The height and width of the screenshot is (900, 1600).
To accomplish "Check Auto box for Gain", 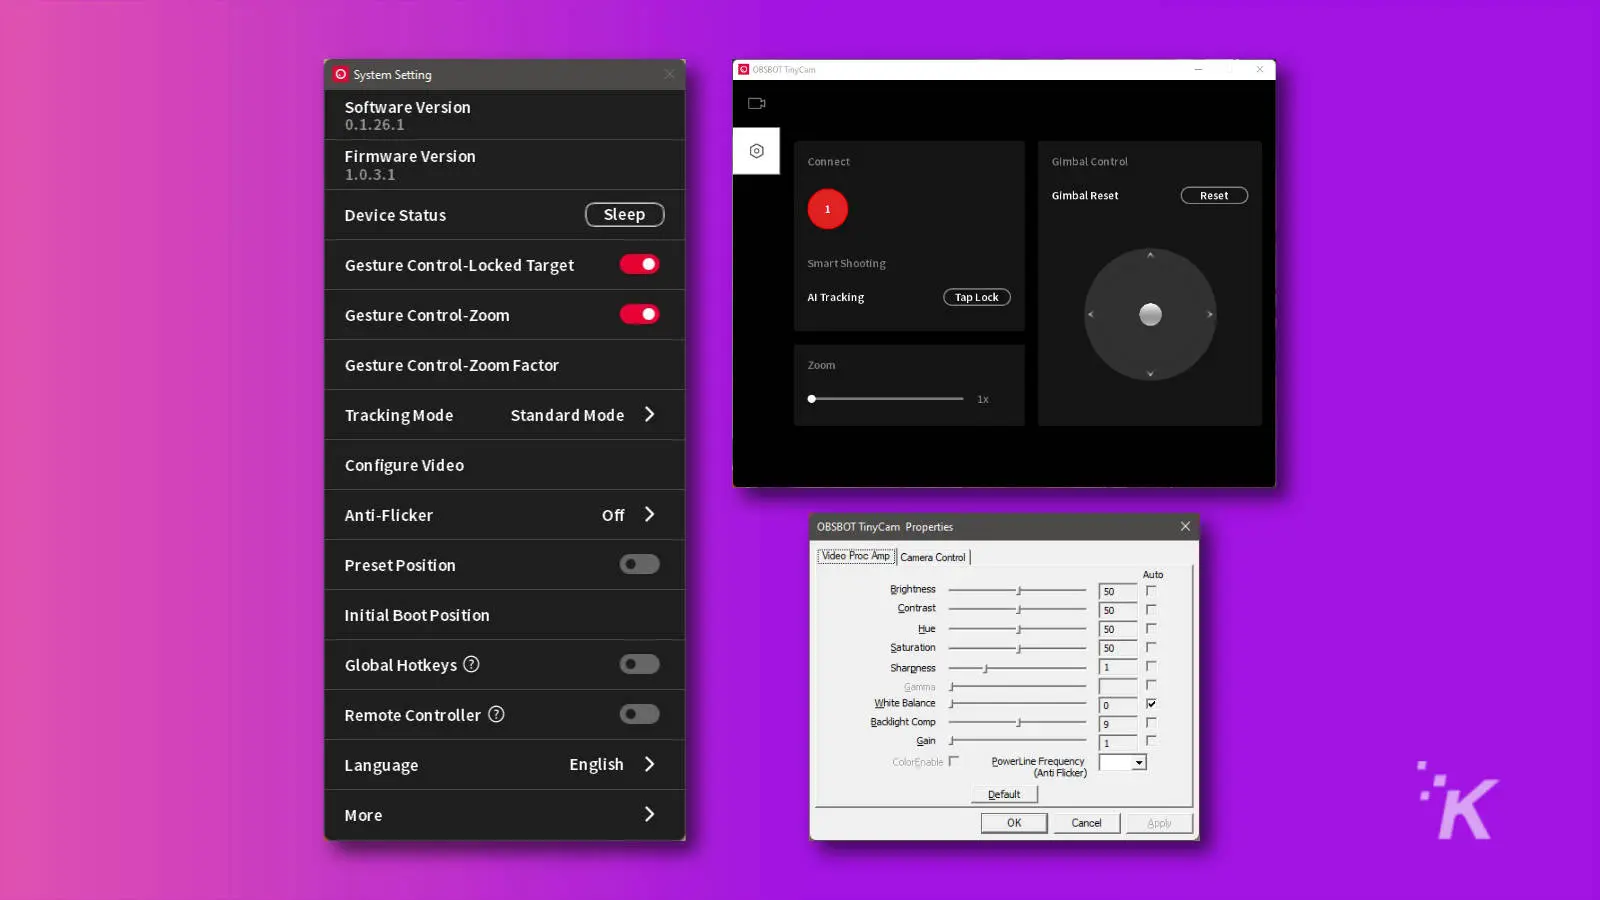I will (x=1151, y=740).
